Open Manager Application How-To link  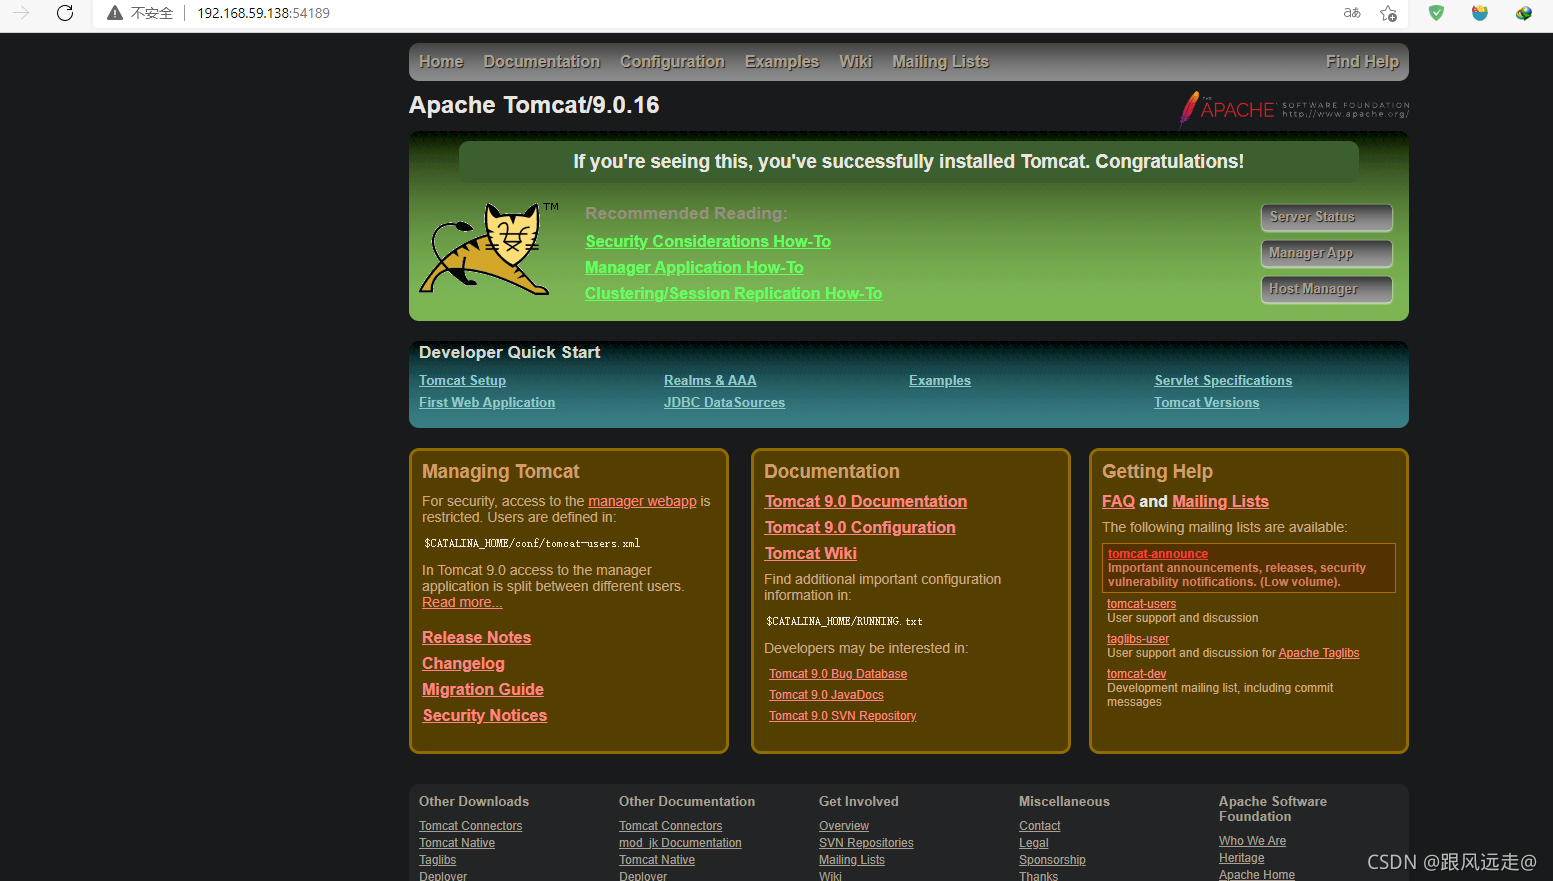694,267
